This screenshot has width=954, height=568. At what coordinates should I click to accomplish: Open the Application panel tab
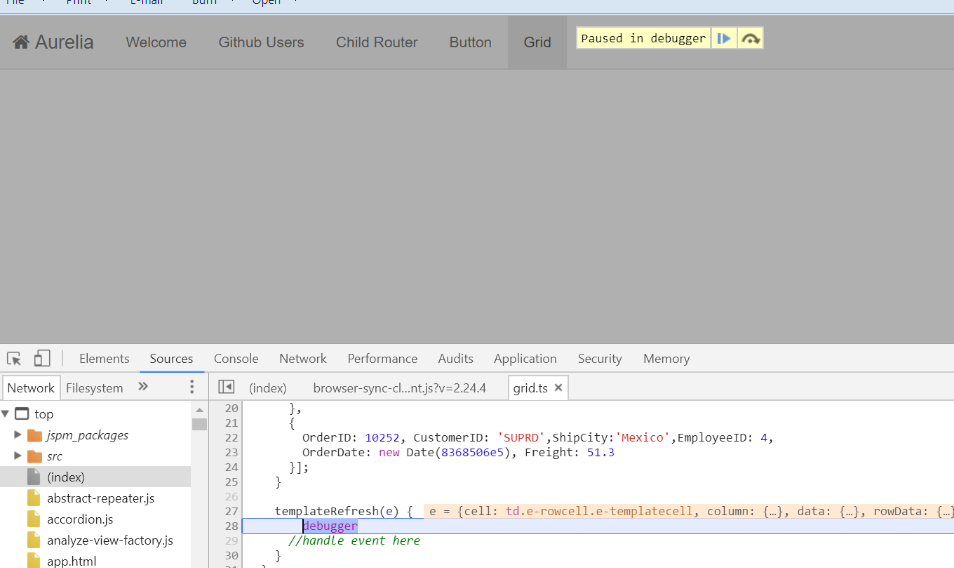(x=525, y=359)
